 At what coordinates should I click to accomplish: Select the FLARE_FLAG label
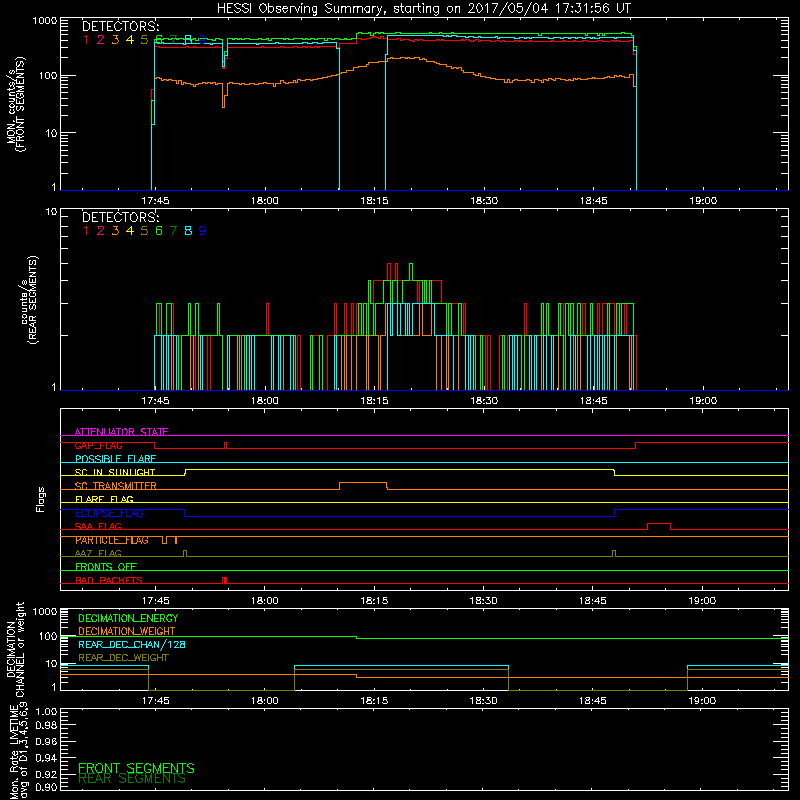click(x=104, y=499)
